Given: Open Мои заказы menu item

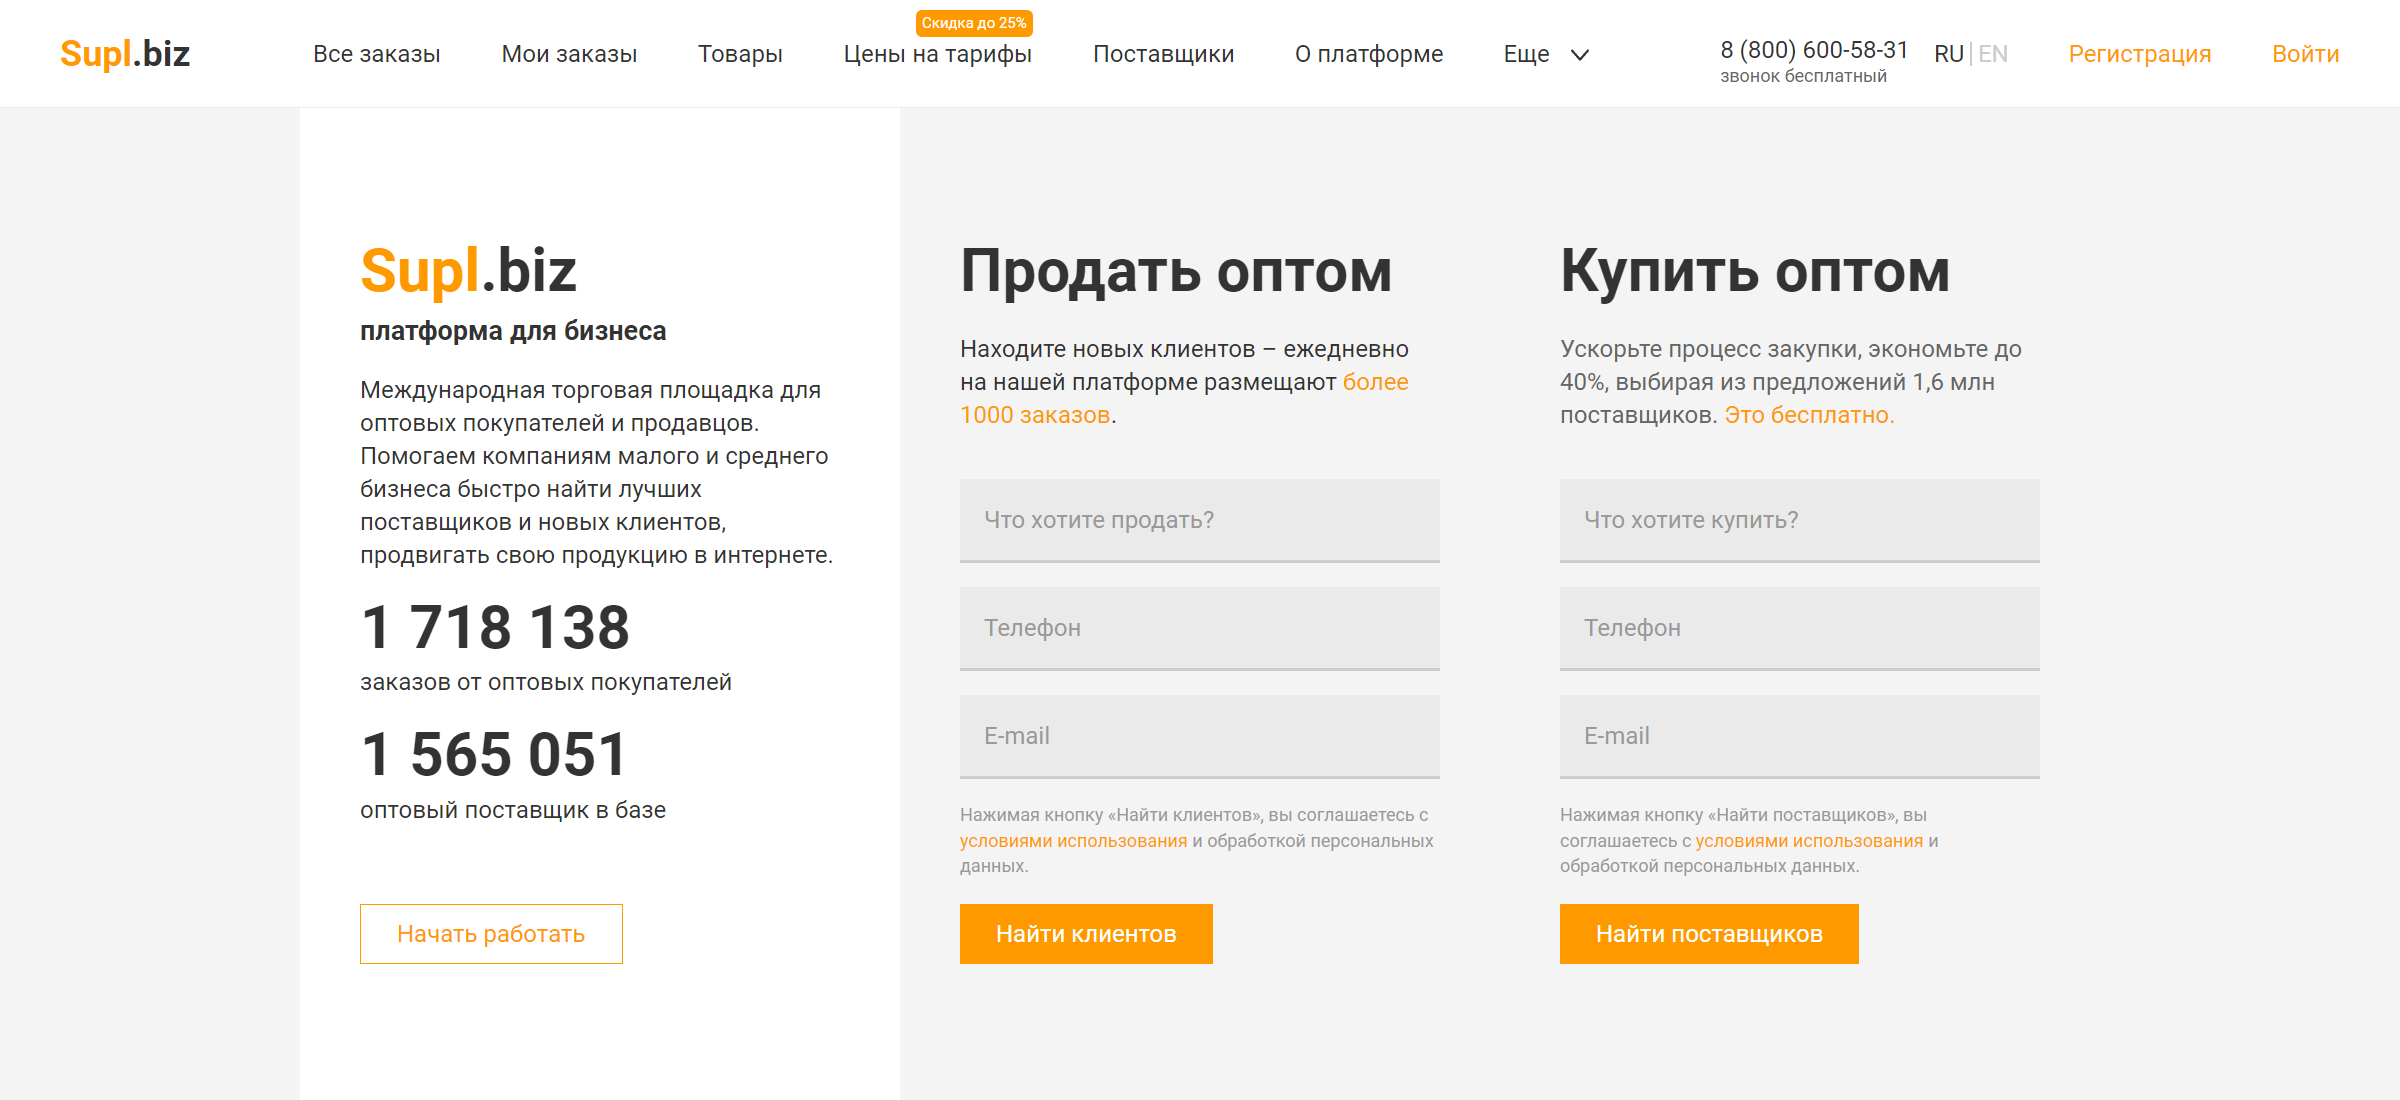Looking at the screenshot, I should (569, 54).
